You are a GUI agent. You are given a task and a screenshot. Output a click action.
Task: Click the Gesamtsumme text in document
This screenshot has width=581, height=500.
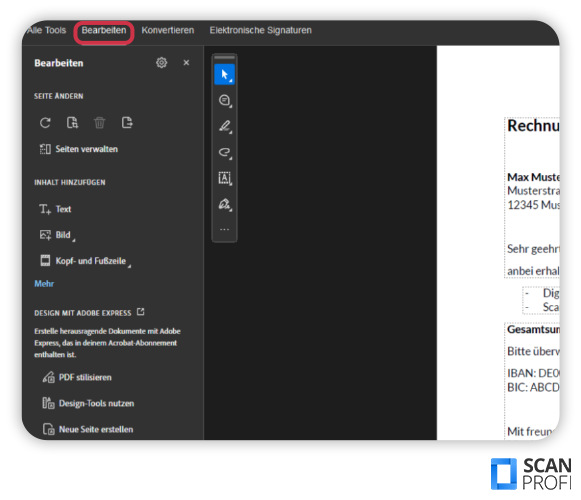tap(533, 330)
